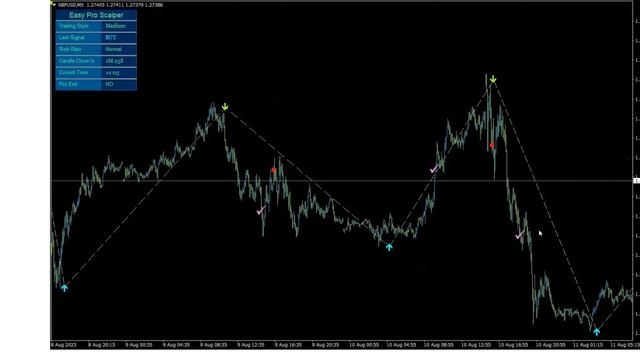Screen dimensions: 640x360
Task: Click the Medium trading style value
Action: point(116,26)
